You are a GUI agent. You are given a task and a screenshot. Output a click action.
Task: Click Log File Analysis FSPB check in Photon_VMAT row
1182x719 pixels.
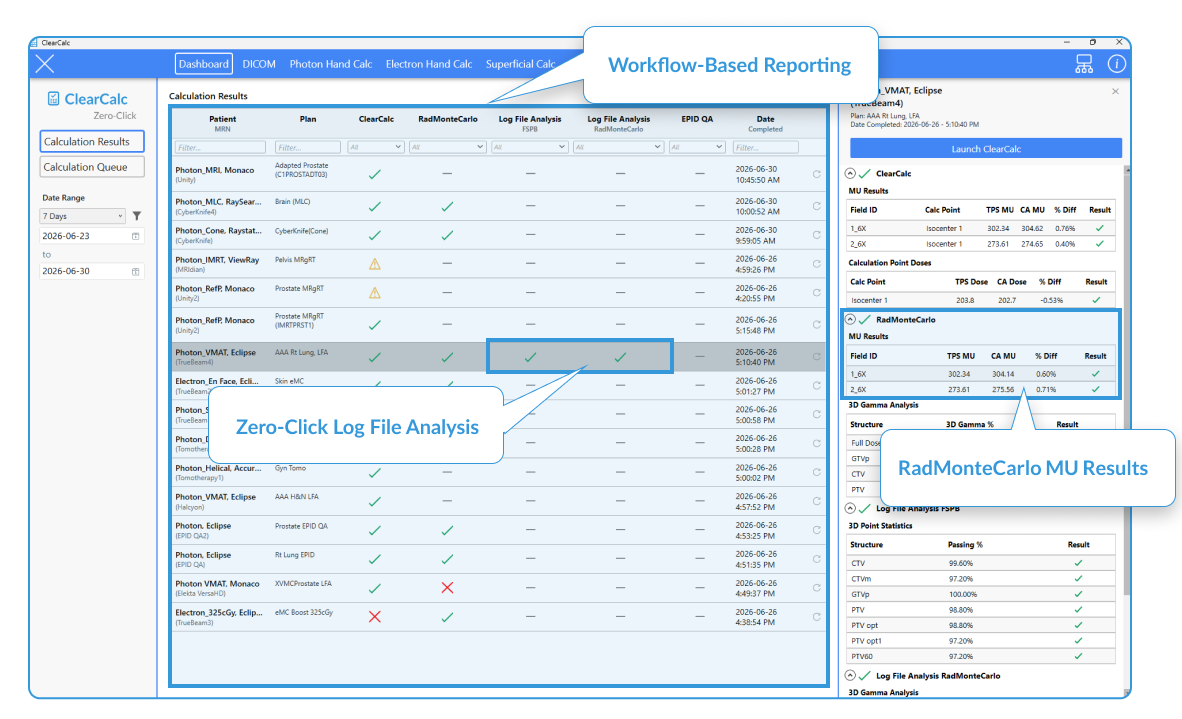coord(530,357)
